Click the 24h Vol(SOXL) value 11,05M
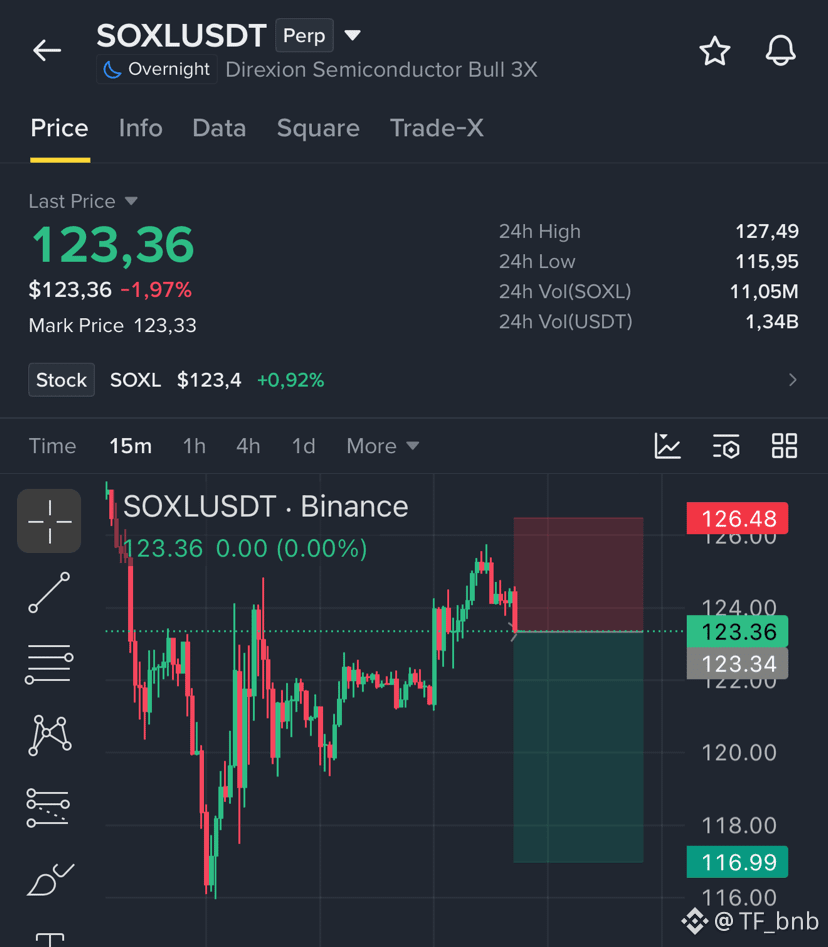 point(764,292)
